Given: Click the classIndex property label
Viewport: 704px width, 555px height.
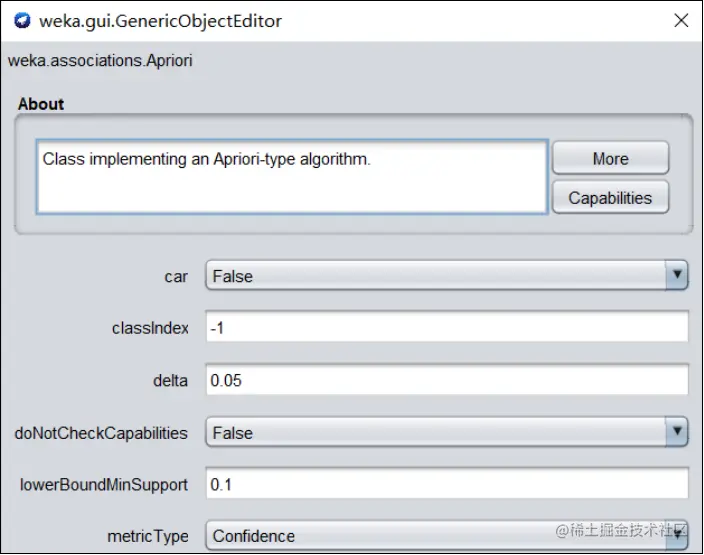Looking at the screenshot, I should coord(149,328).
